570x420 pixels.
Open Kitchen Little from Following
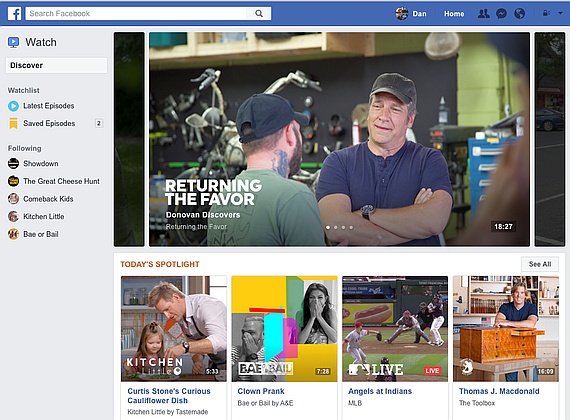coord(44,216)
